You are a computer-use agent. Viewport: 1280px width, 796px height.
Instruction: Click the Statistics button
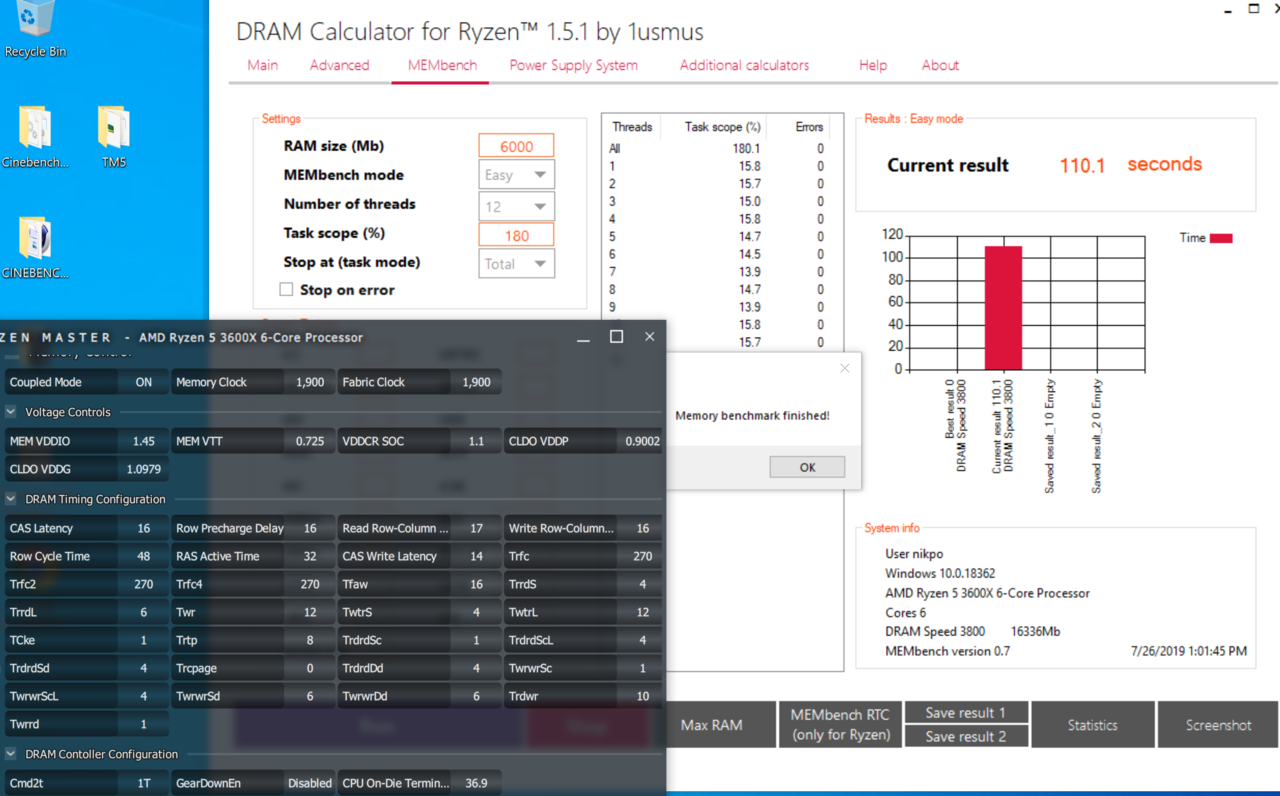[x=1092, y=725]
